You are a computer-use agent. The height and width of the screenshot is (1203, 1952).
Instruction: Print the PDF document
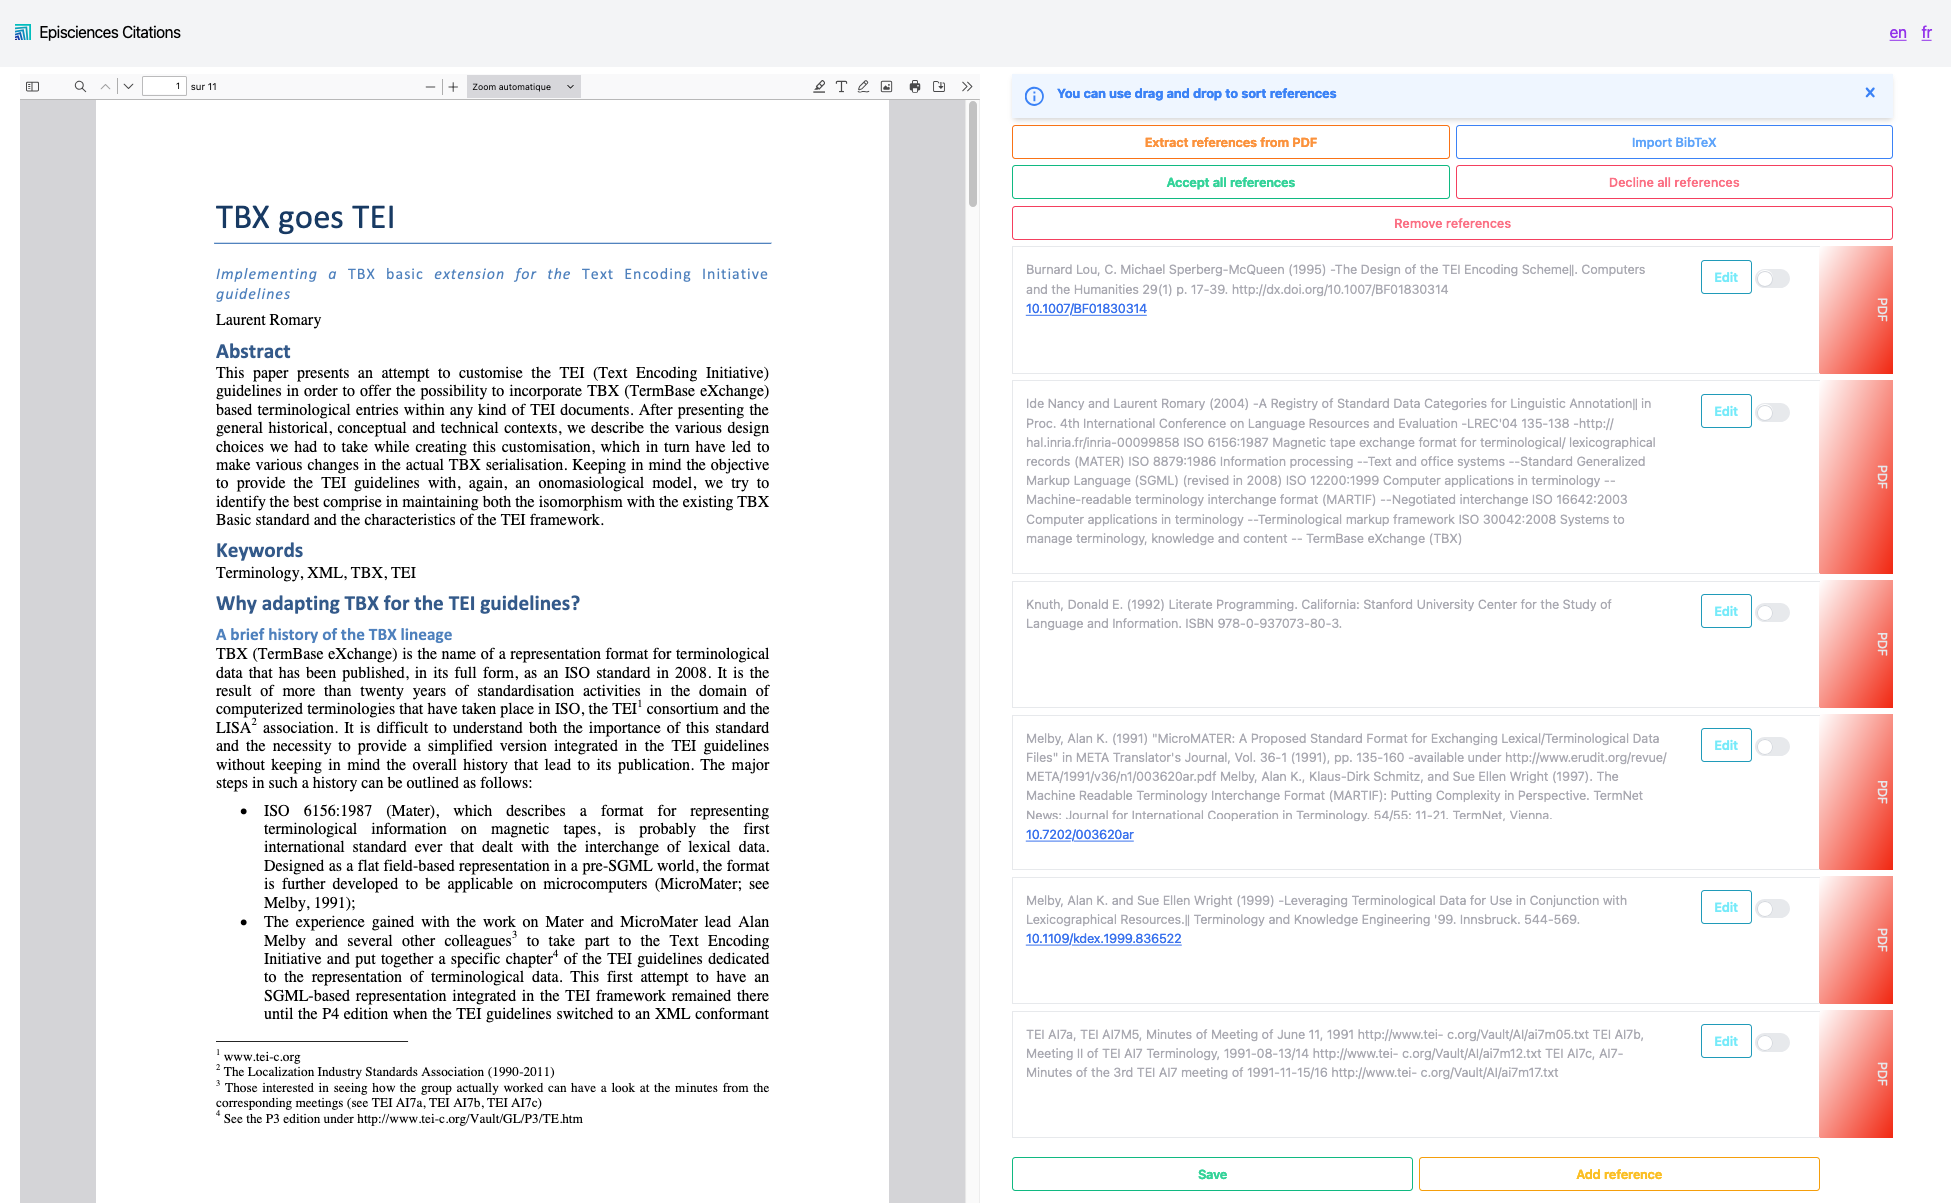click(x=914, y=86)
